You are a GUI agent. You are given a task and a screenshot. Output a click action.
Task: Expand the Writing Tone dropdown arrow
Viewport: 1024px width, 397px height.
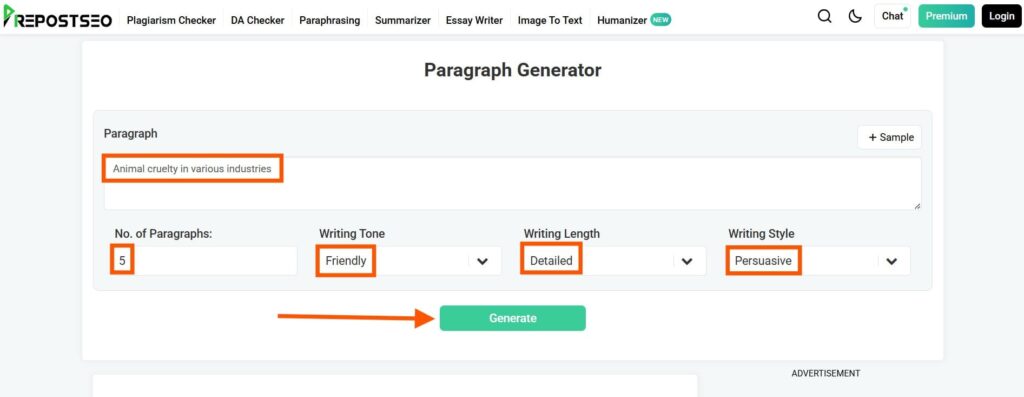[x=483, y=261]
